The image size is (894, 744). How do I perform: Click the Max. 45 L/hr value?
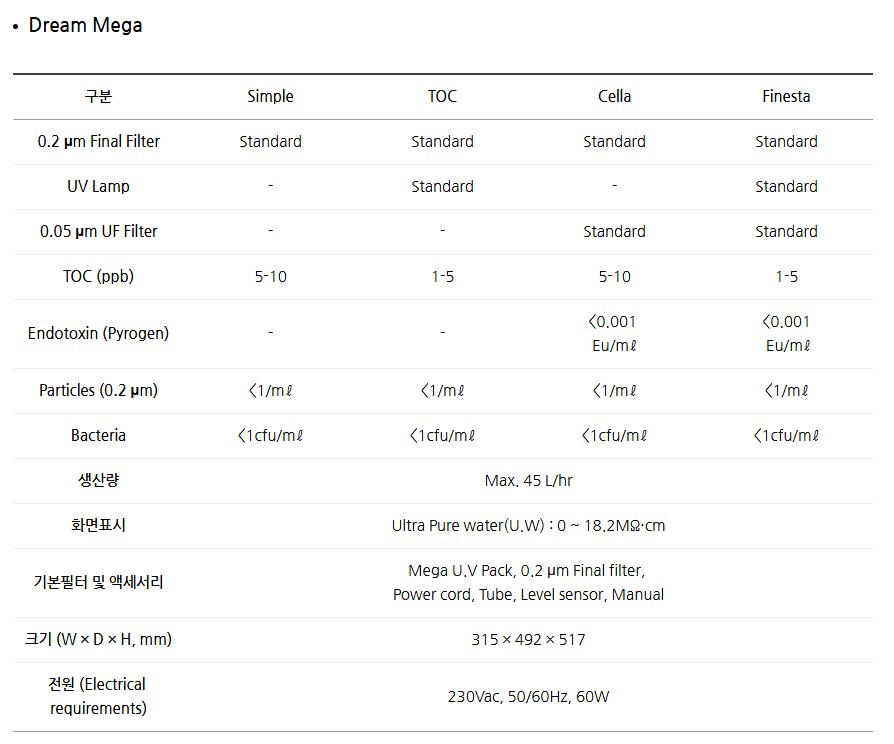coord(528,481)
